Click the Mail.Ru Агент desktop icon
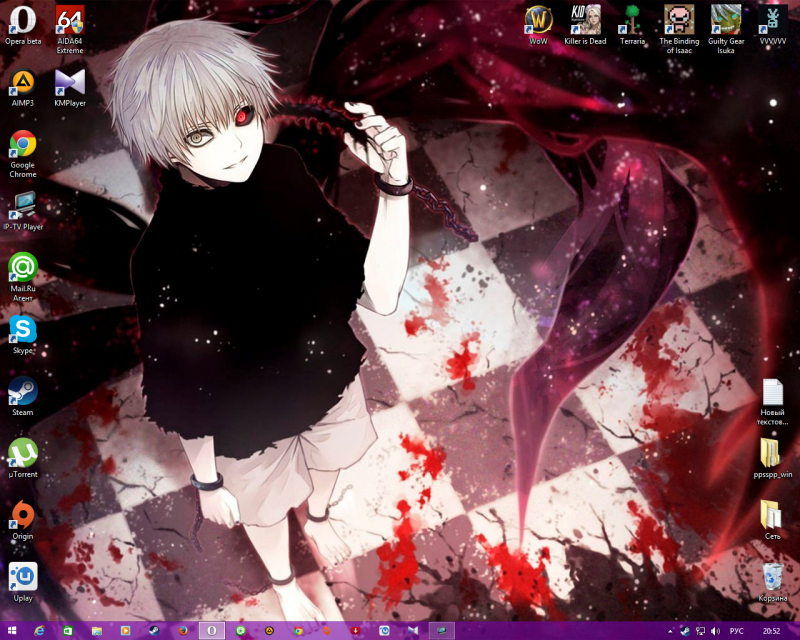 click(x=23, y=278)
